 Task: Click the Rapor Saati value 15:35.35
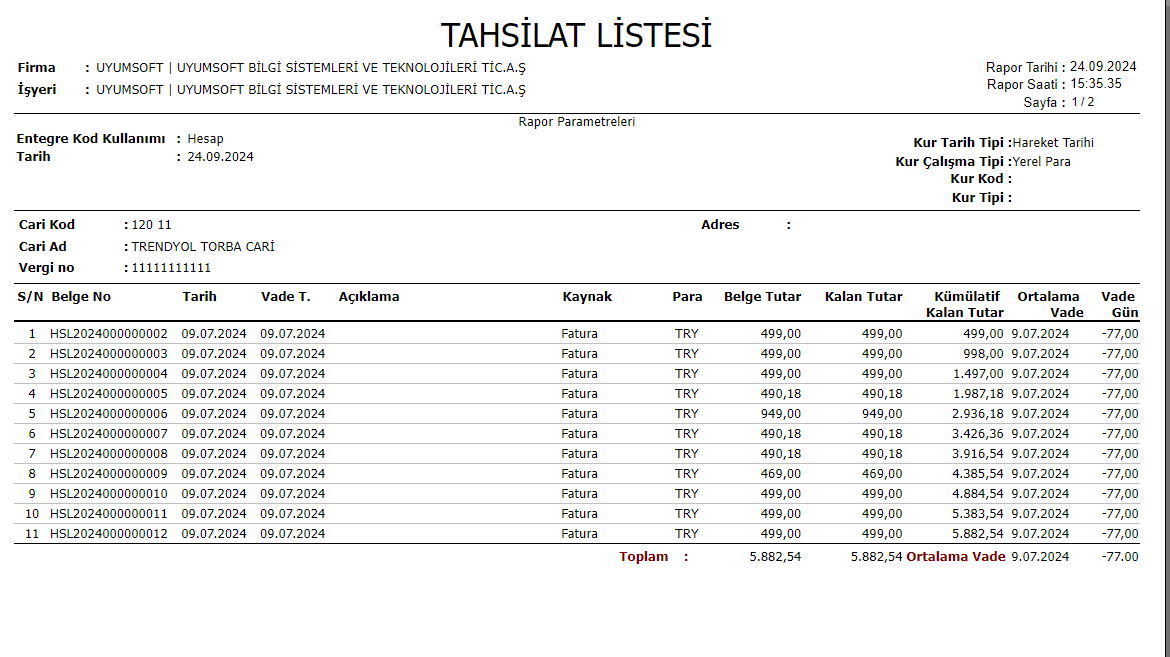(1095, 84)
